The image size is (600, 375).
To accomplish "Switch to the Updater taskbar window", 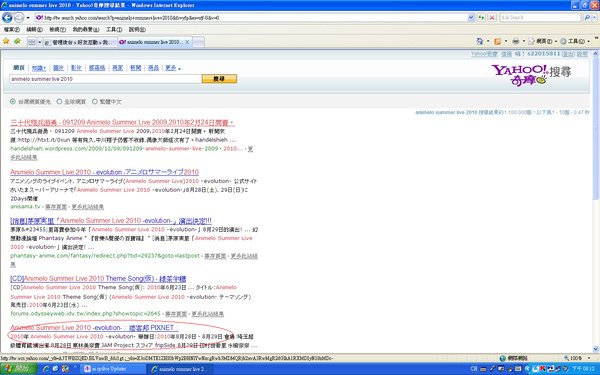I will 112,369.
